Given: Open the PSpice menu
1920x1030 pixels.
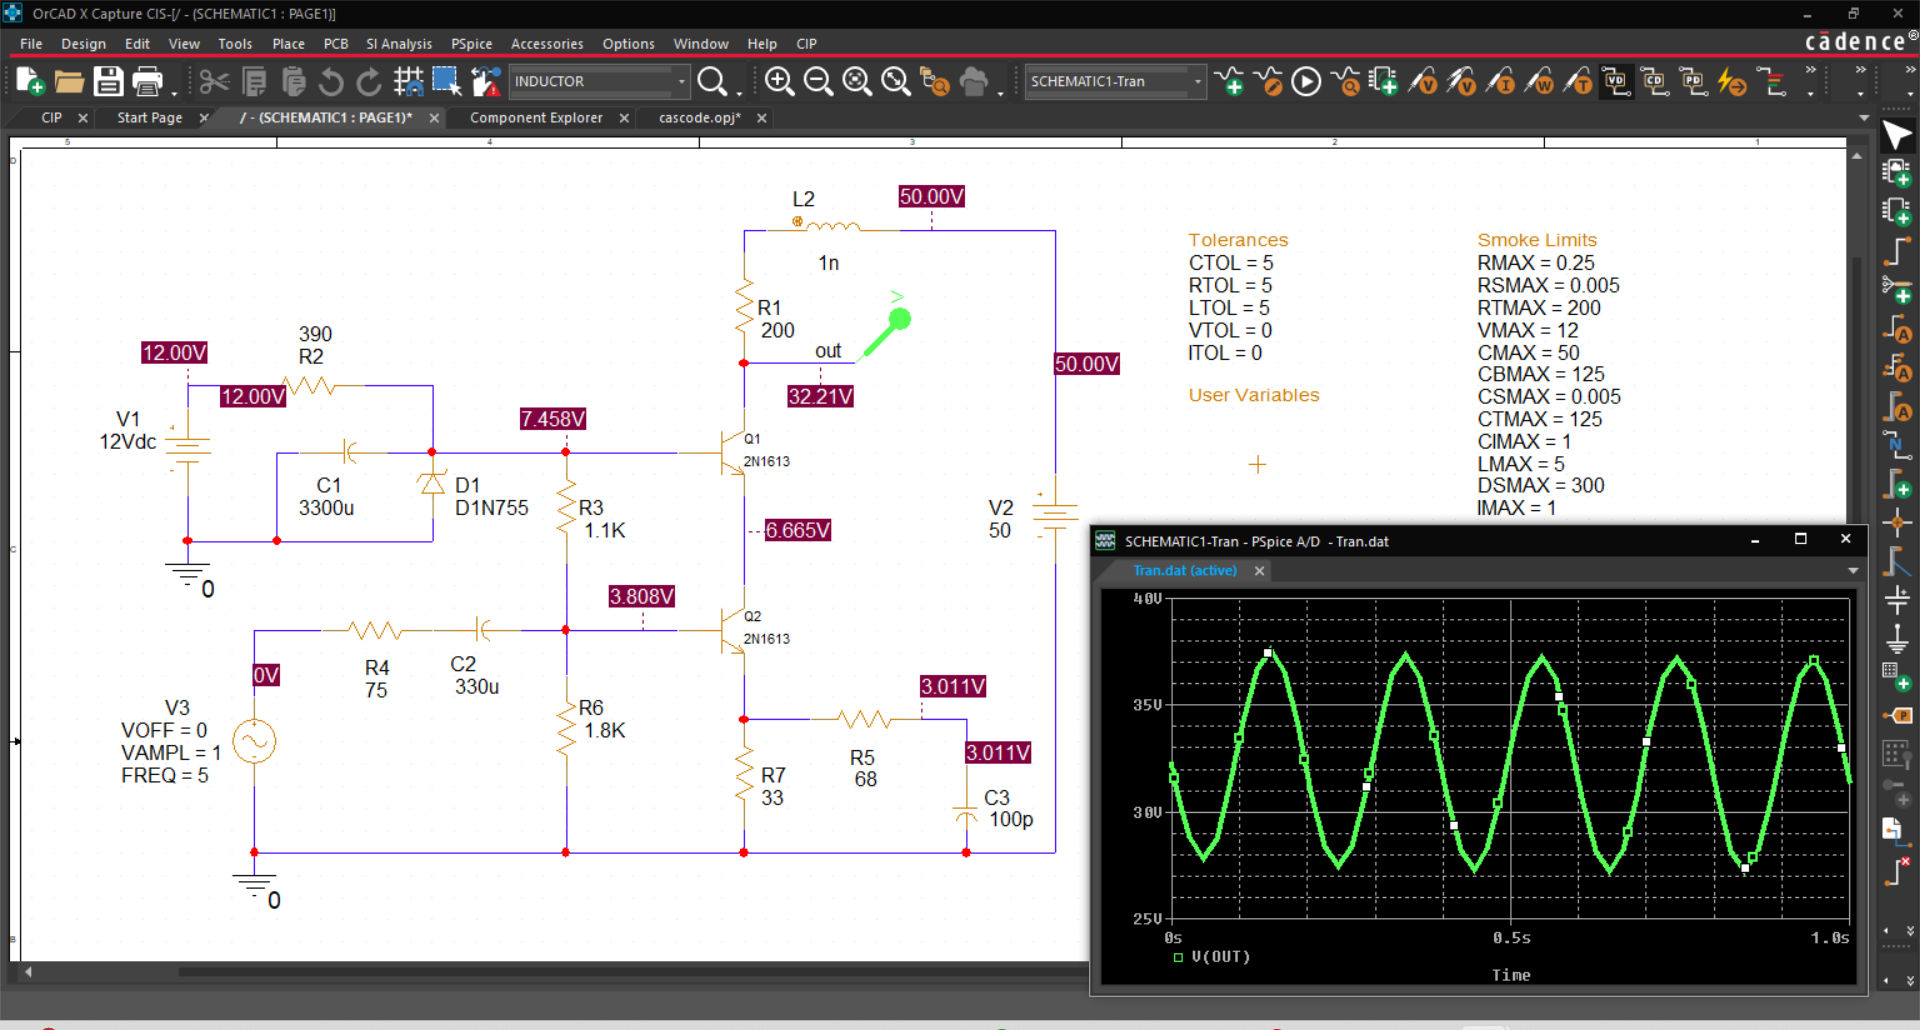Looking at the screenshot, I should tap(472, 43).
